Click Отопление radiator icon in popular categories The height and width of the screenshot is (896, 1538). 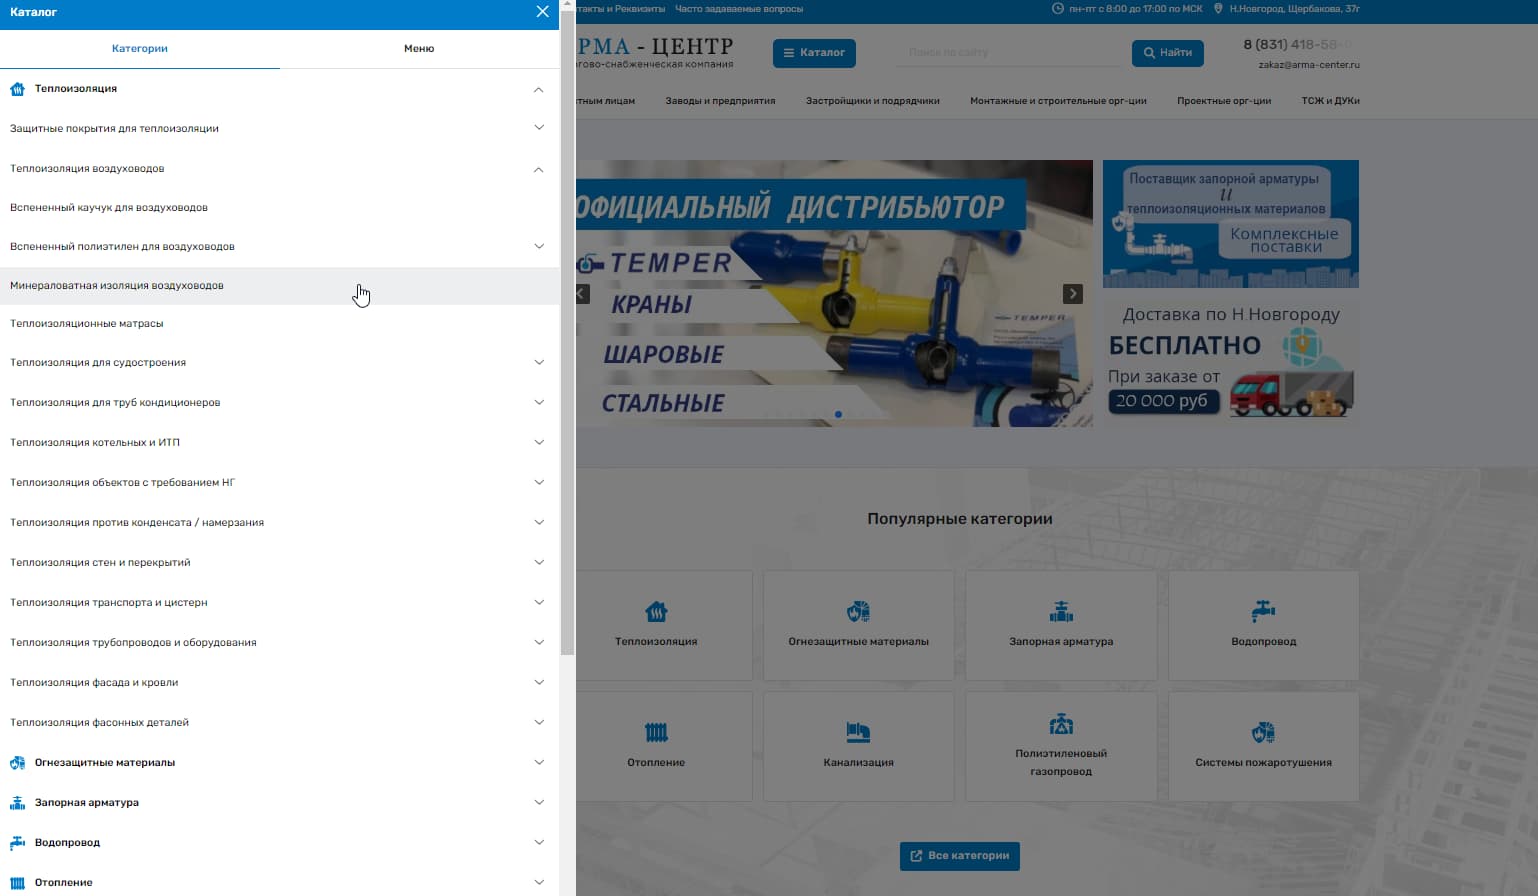[x=656, y=732]
